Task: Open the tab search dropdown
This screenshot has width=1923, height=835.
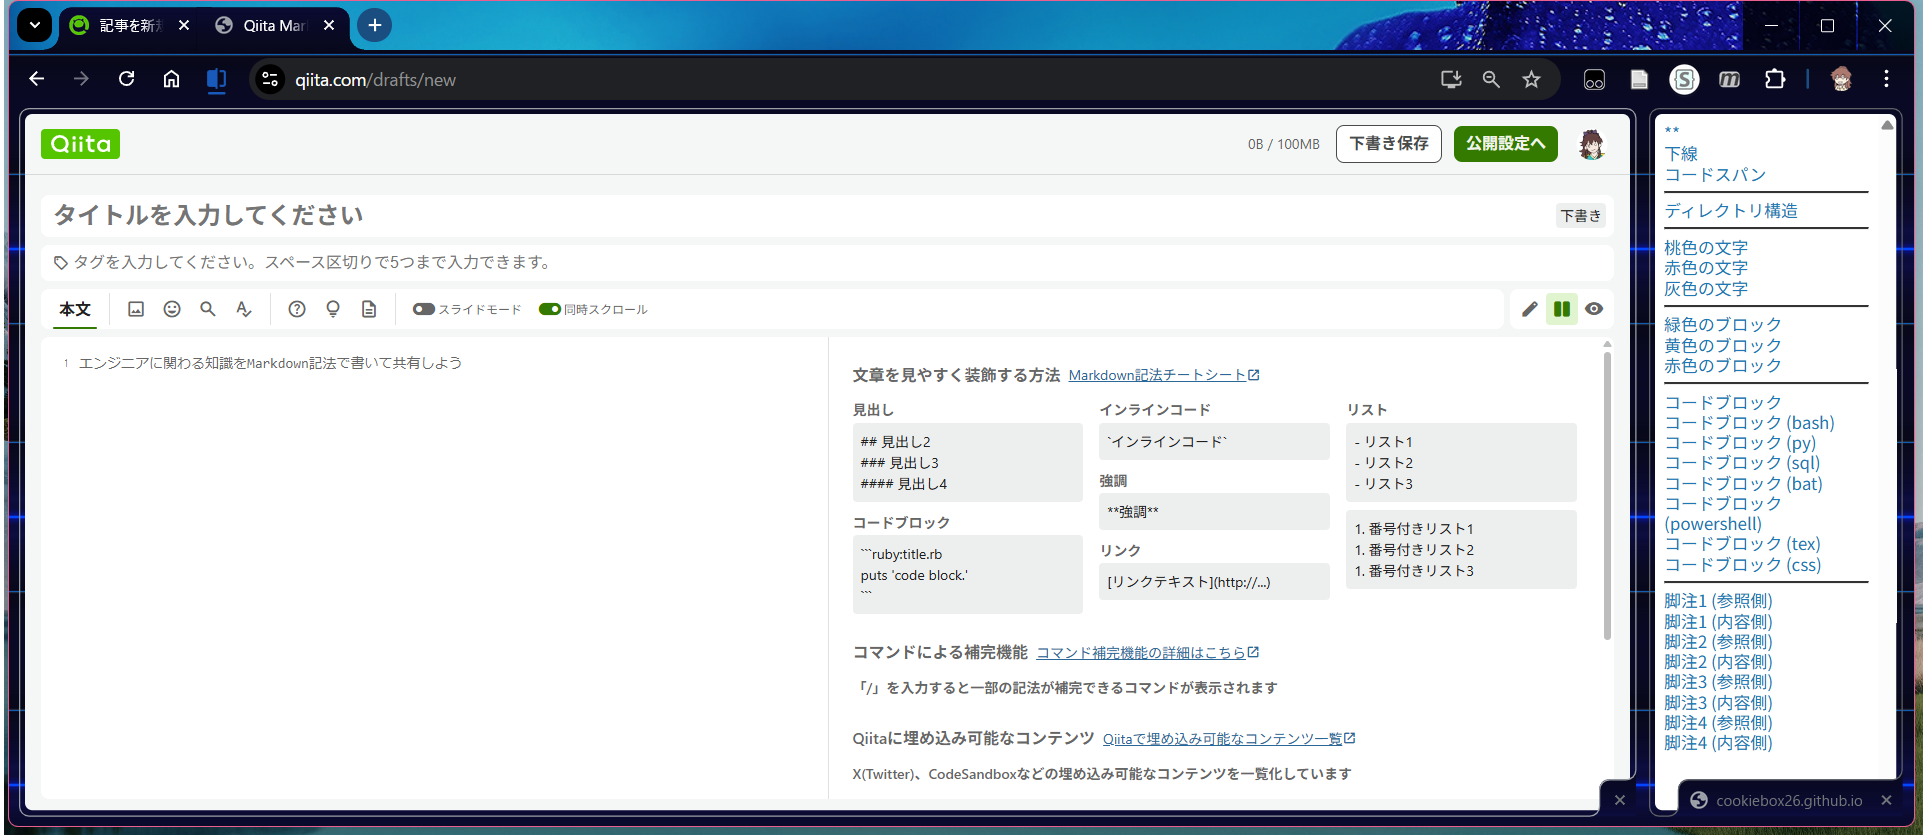Action: click(x=35, y=25)
